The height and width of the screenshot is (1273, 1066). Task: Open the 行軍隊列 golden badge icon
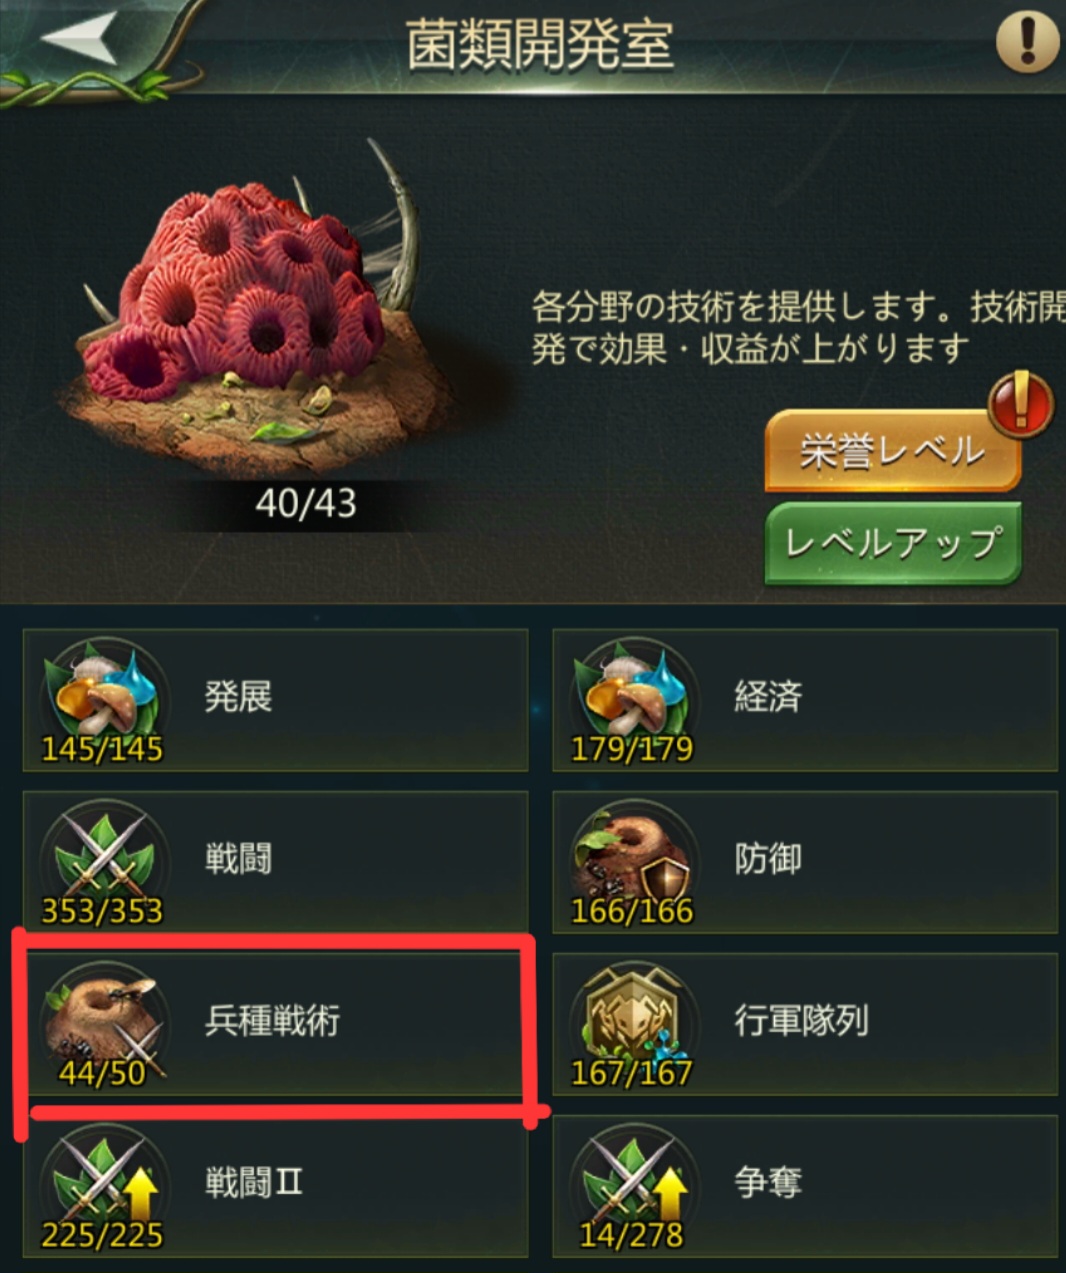click(x=634, y=1020)
